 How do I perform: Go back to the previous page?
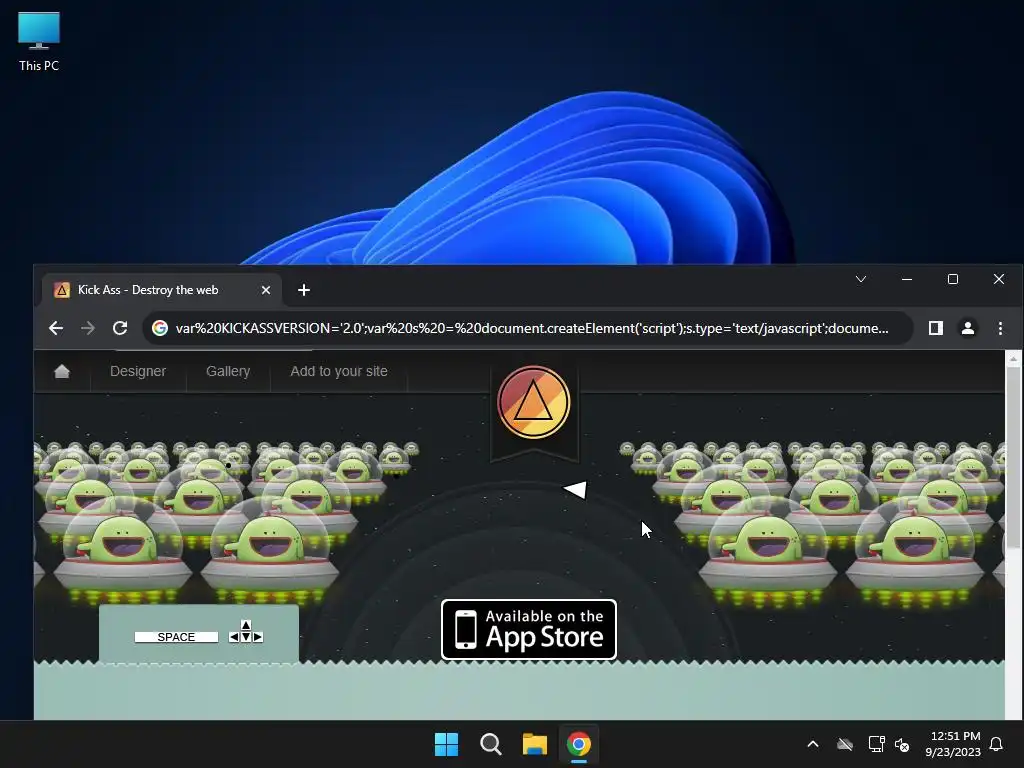point(56,328)
